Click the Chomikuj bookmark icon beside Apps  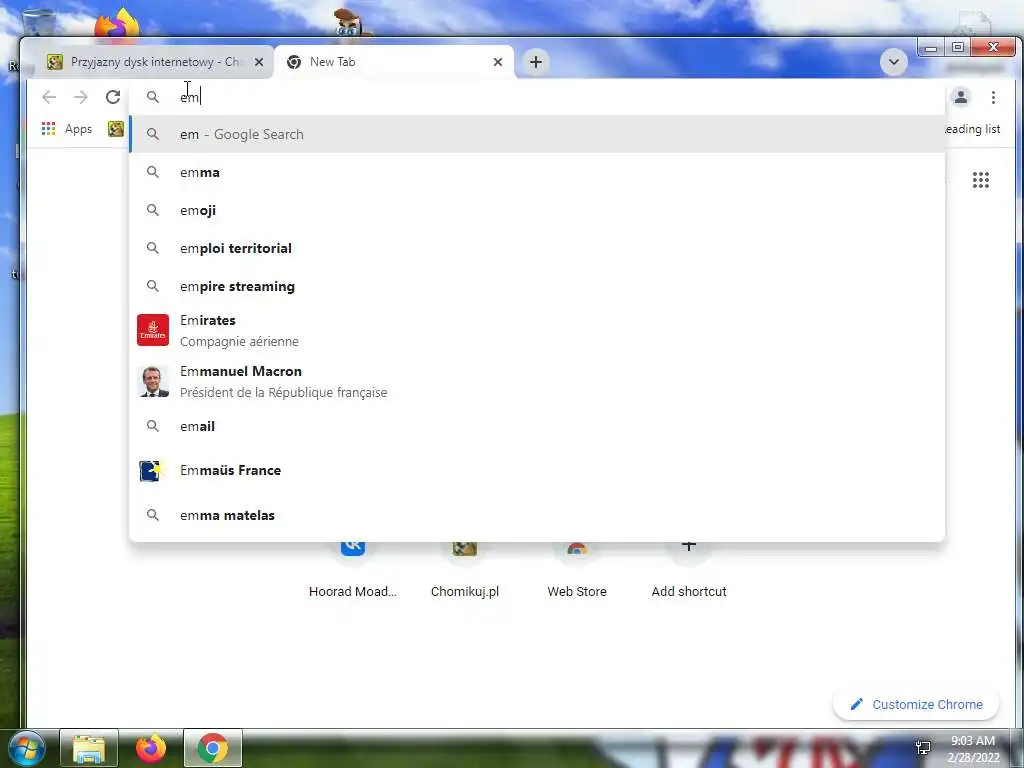116,129
